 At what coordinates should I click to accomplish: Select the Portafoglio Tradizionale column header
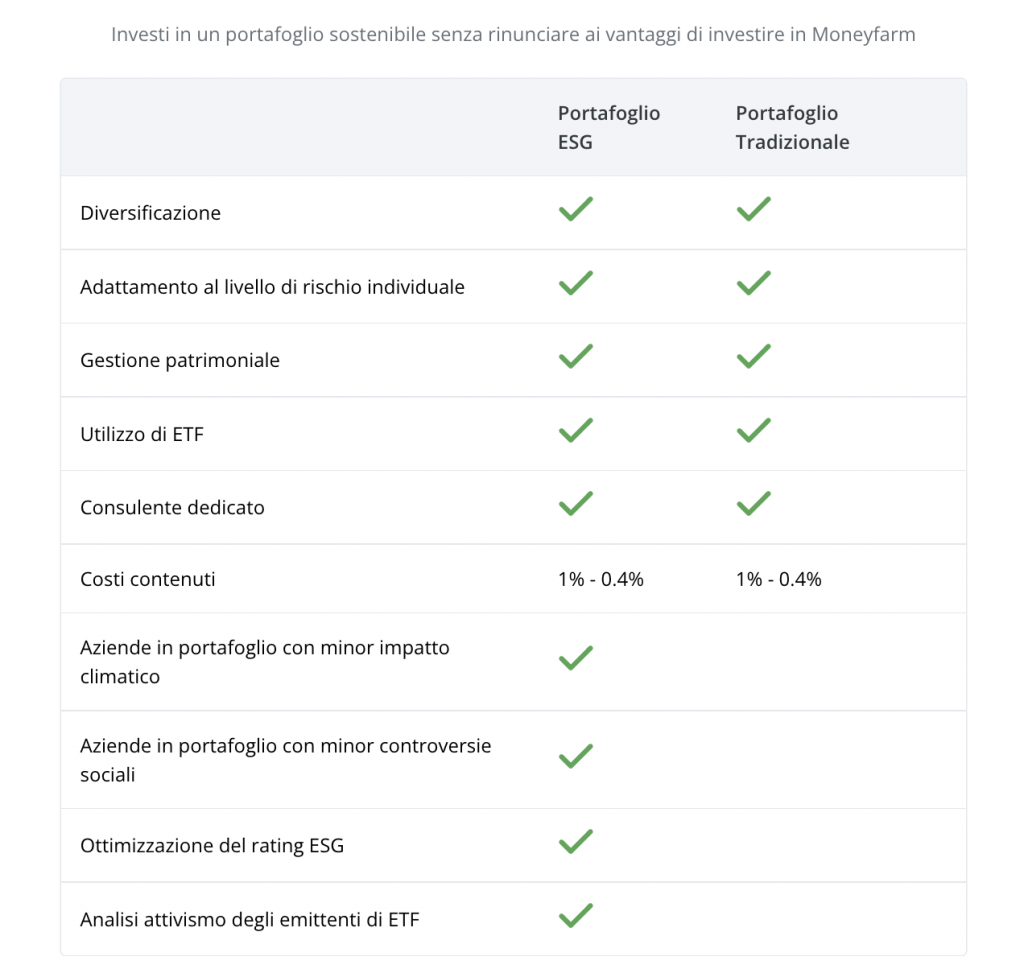tap(792, 127)
